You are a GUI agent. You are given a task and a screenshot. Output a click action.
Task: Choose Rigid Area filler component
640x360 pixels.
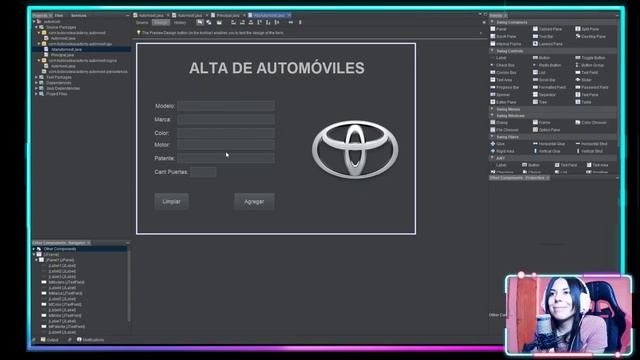(x=502, y=151)
